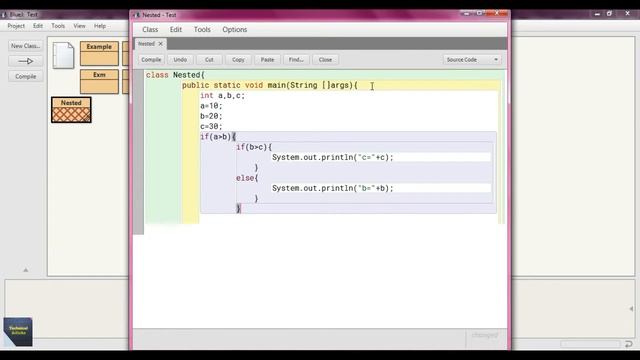
Task: Click the code line 'if(a>b){'
Action: 218,137
